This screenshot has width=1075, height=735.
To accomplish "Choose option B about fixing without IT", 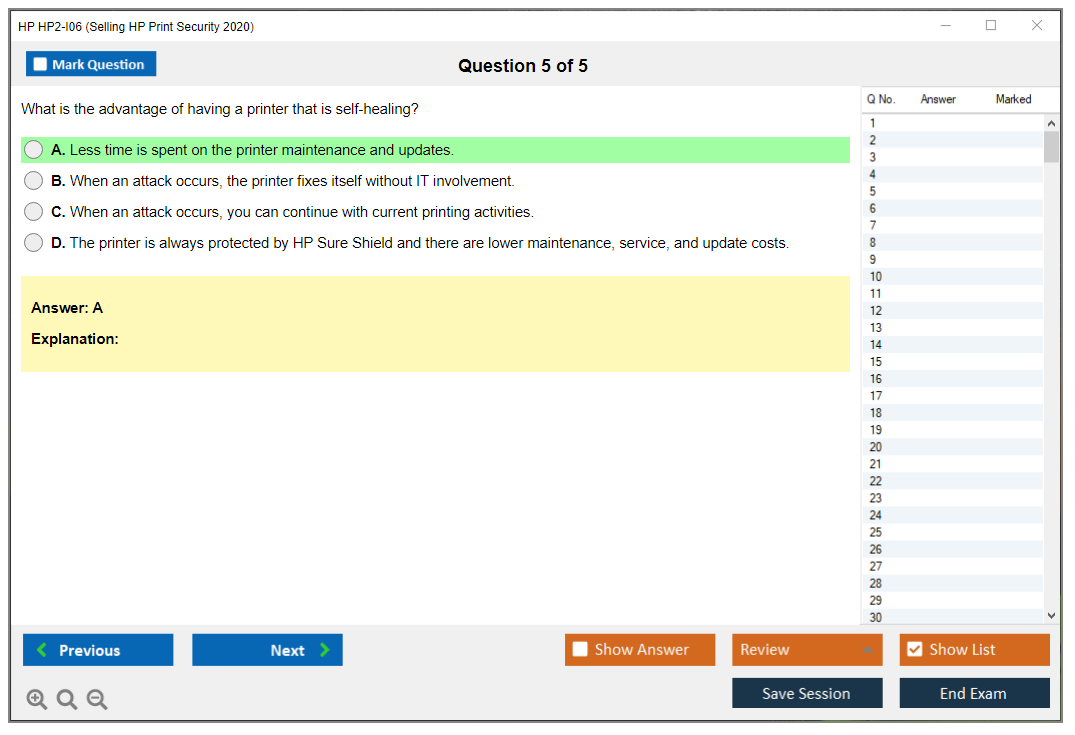I will pos(34,181).
